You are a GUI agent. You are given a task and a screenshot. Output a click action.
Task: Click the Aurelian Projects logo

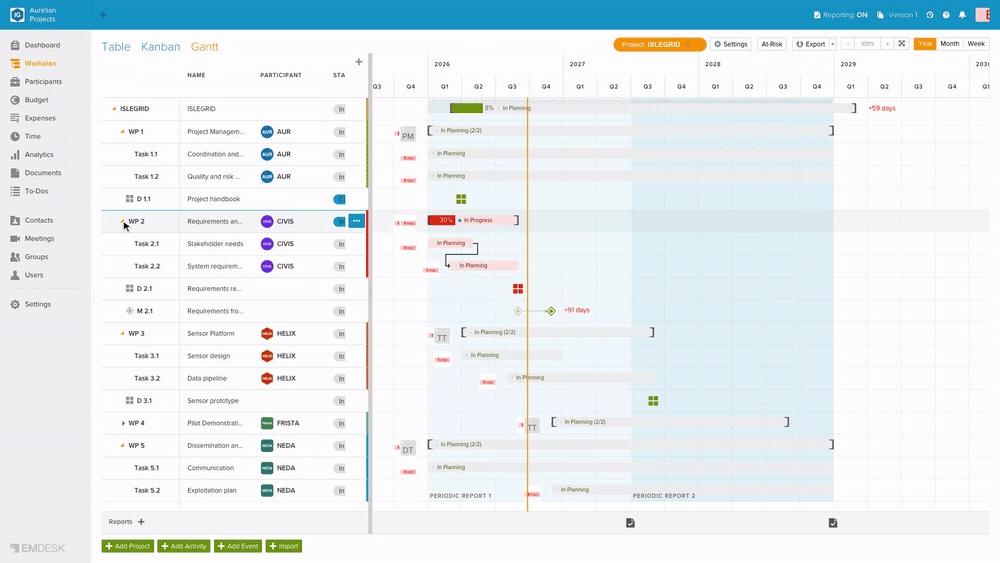(x=17, y=15)
